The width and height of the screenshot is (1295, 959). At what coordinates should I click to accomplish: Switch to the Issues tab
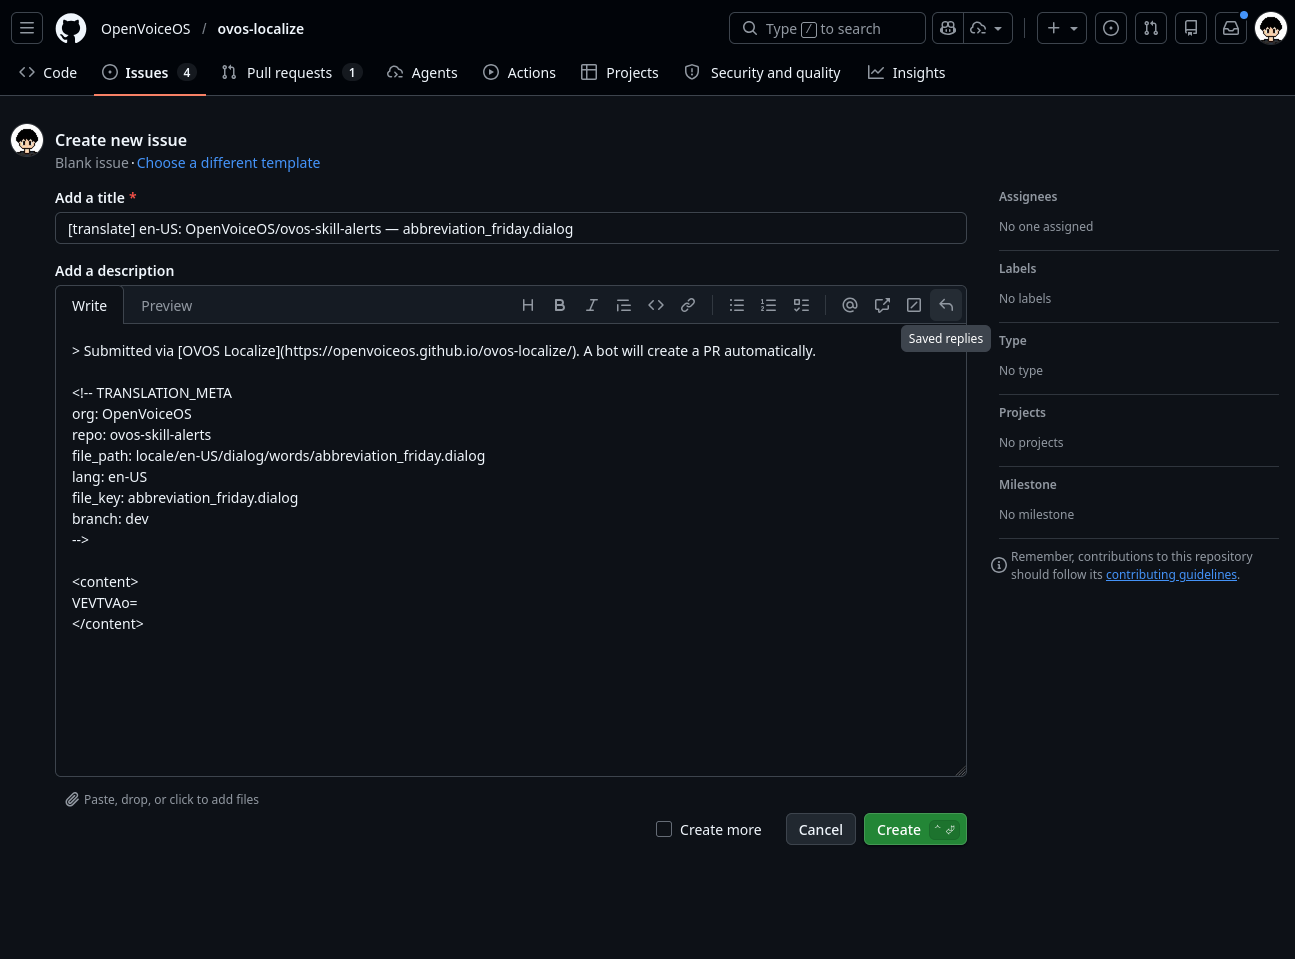point(149,72)
